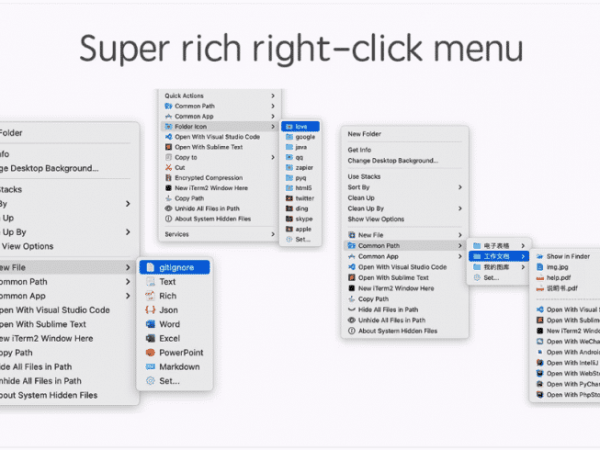Select Folder Icon in the top middle menu
This screenshot has height=450, width=600.
[x=218, y=127]
